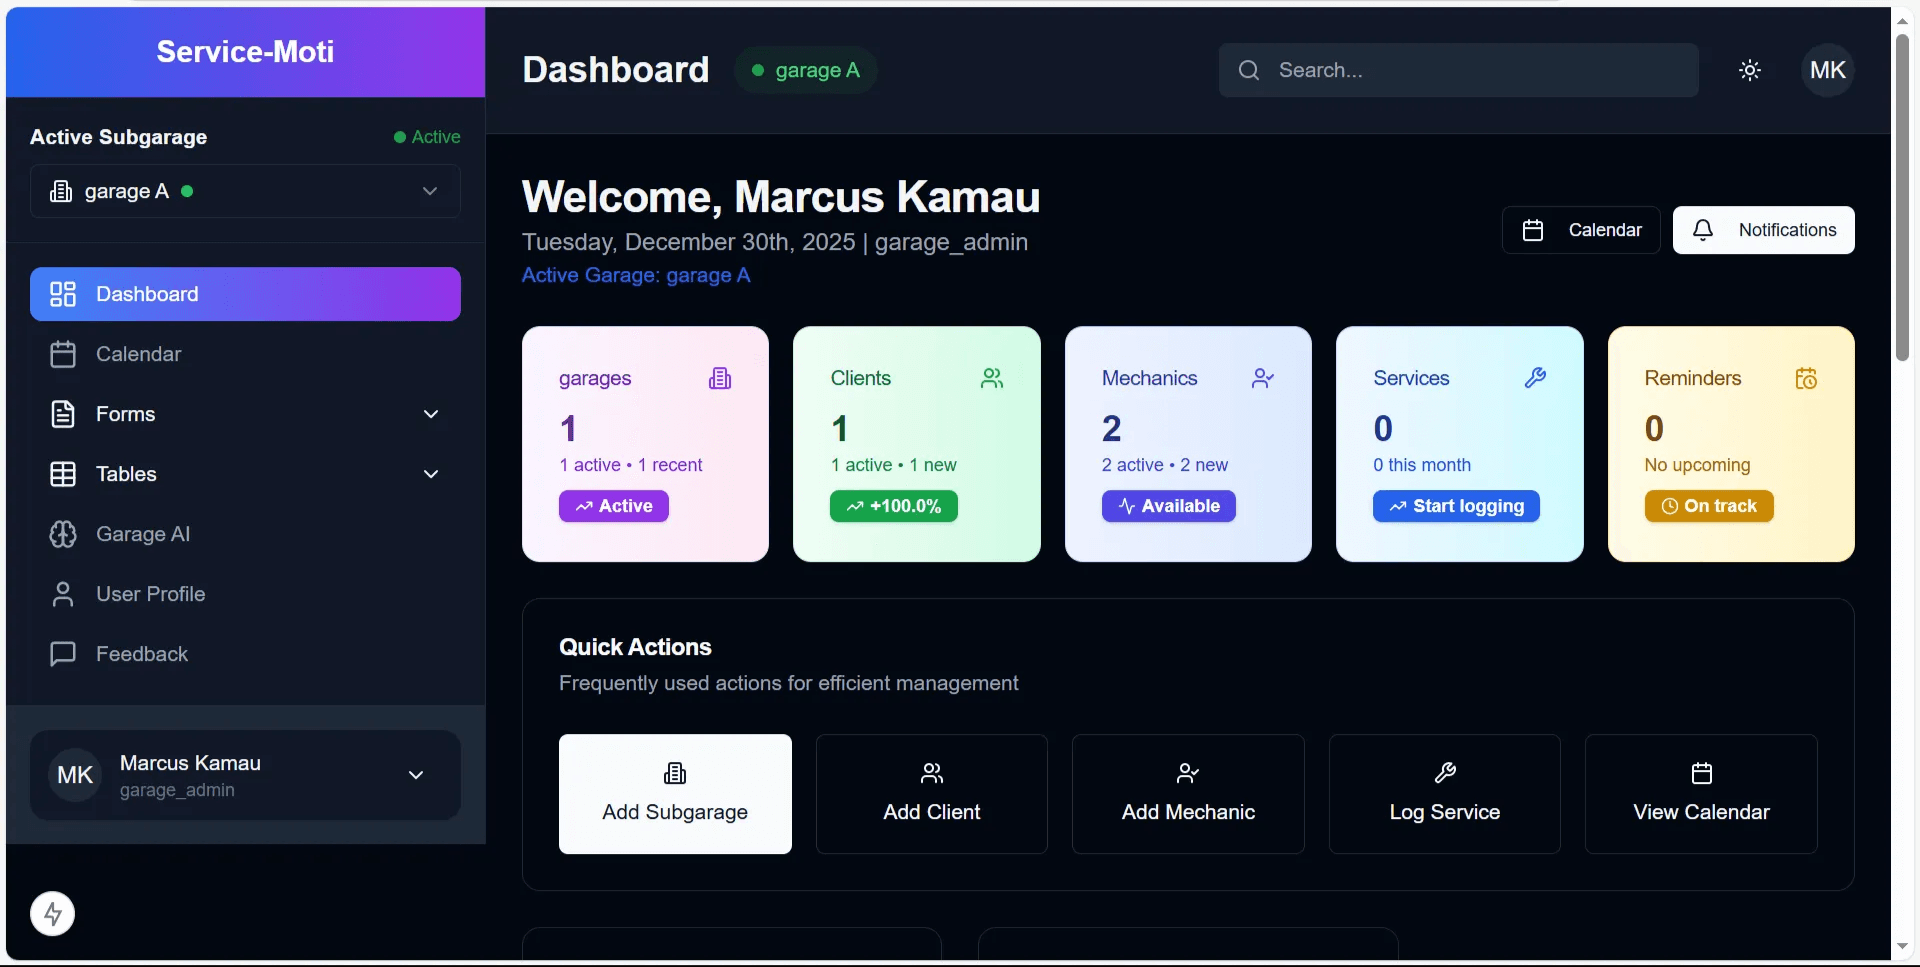Click the page vertical scrollbar thumb
The height and width of the screenshot is (967, 1920).
tap(1902, 200)
